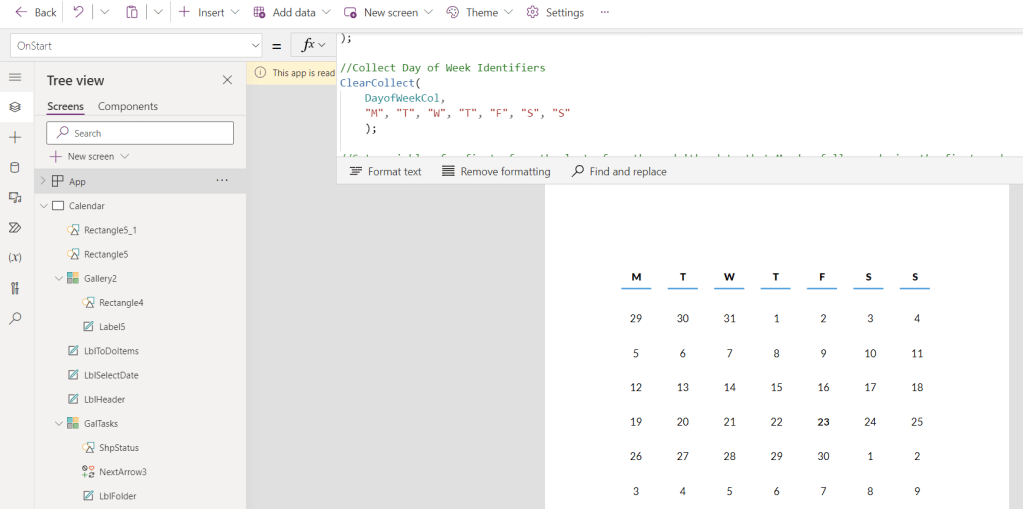Open the Theme menu
1023x509 pixels.
[480, 12]
